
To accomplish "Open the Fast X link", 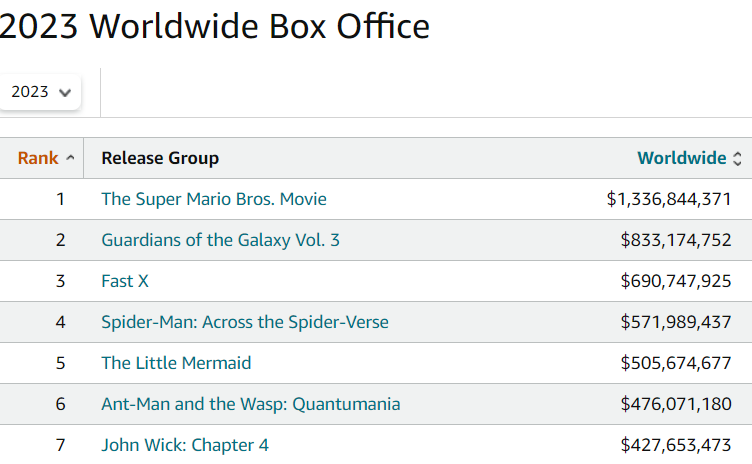I will tap(125, 281).
